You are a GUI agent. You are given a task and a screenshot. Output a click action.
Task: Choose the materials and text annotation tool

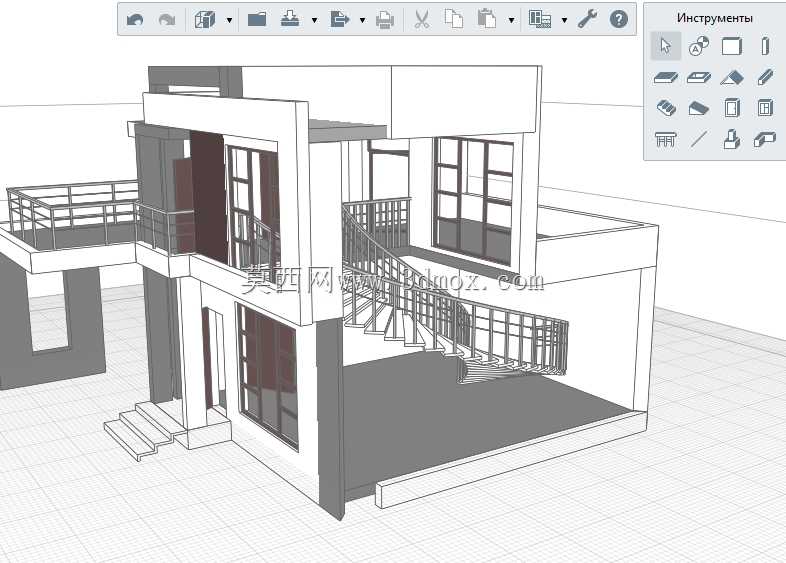pos(699,46)
